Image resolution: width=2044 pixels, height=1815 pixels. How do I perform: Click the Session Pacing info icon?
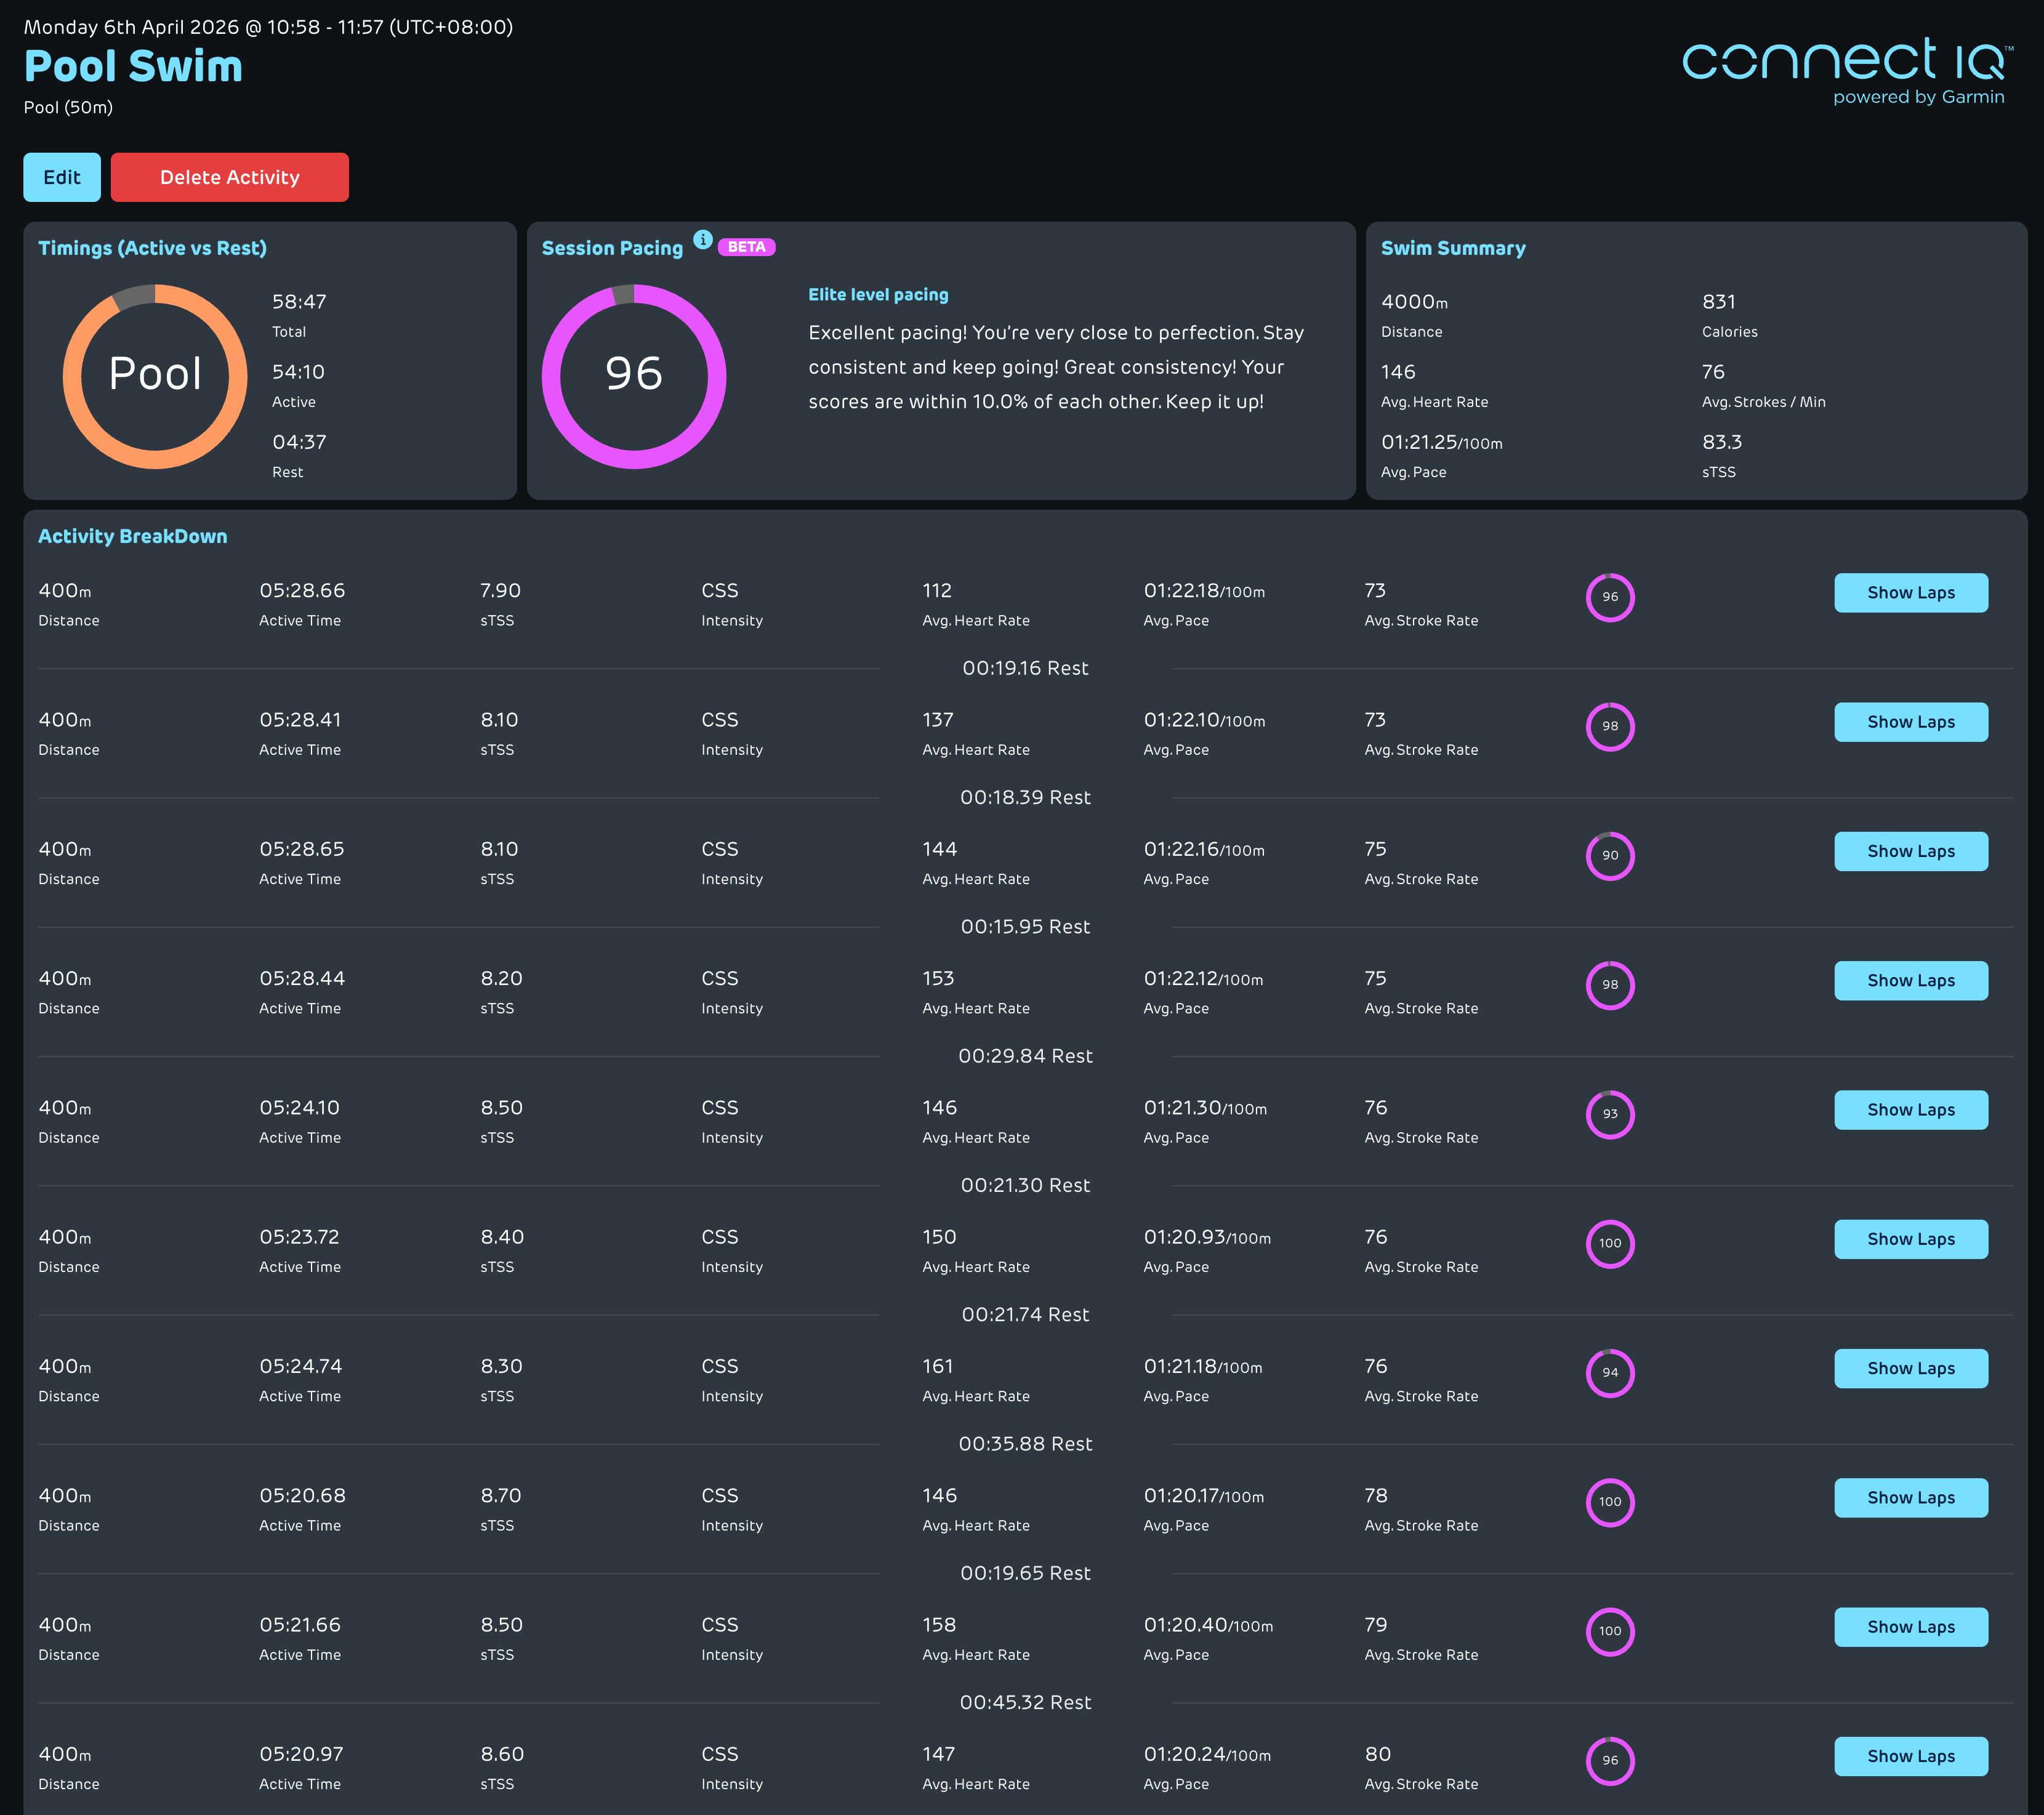(x=703, y=240)
